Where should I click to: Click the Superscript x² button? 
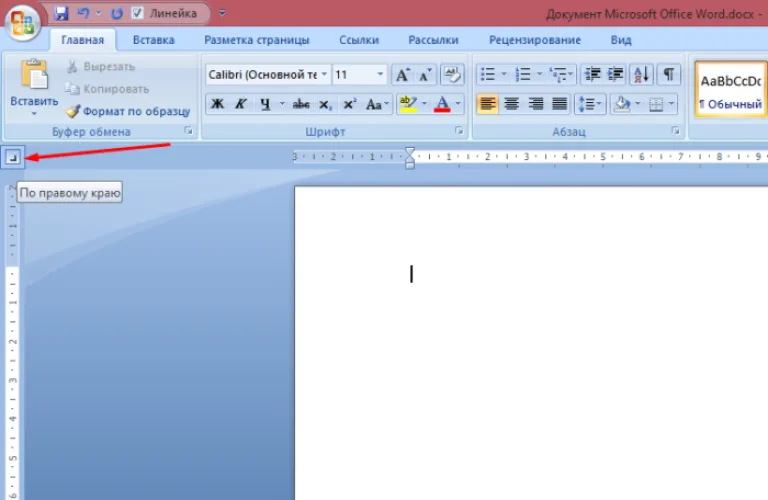pos(350,104)
